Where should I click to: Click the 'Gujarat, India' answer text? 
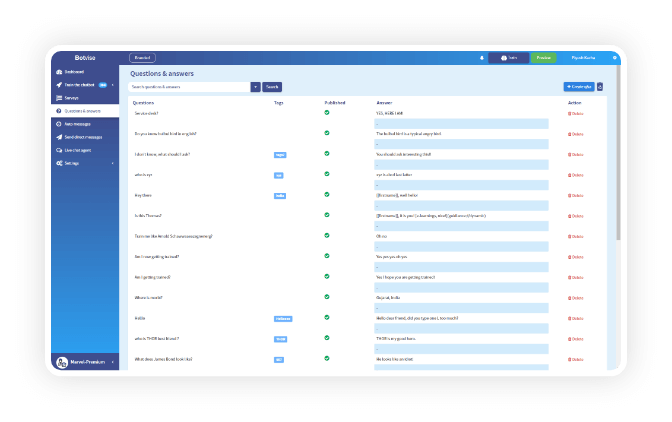point(388,298)
